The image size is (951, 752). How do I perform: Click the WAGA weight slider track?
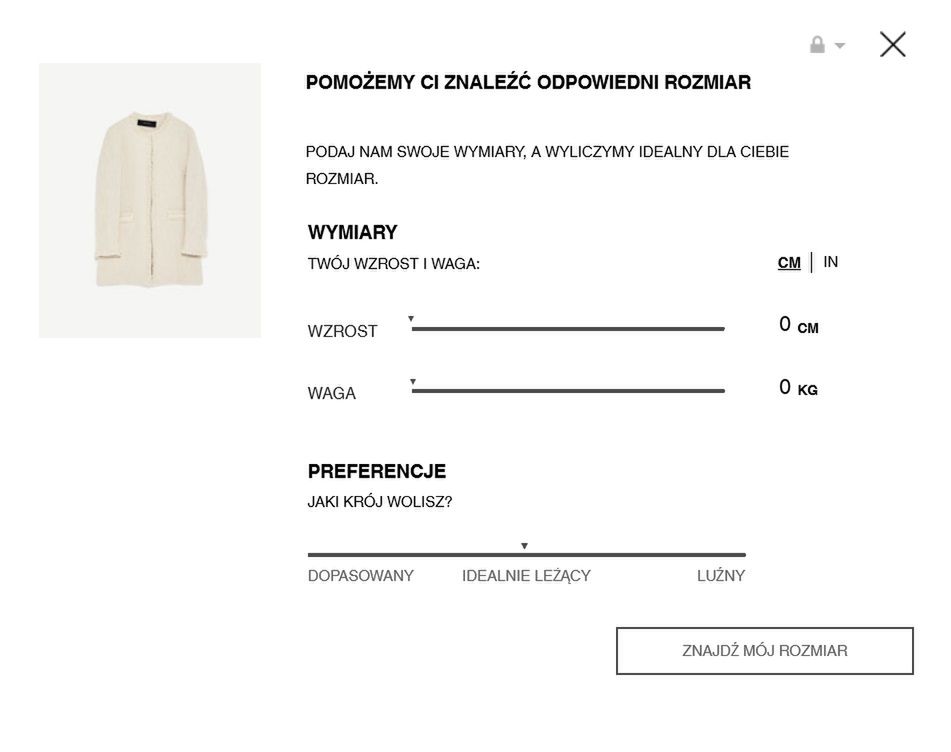(568, 391)
